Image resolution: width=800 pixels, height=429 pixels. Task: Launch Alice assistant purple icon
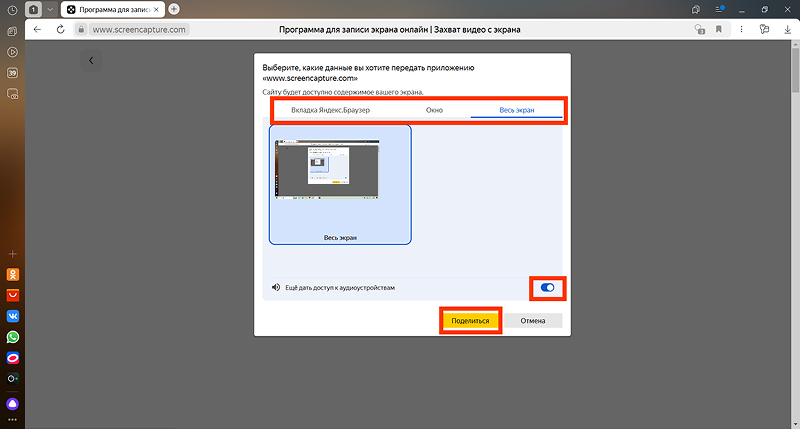click(13, 404)
